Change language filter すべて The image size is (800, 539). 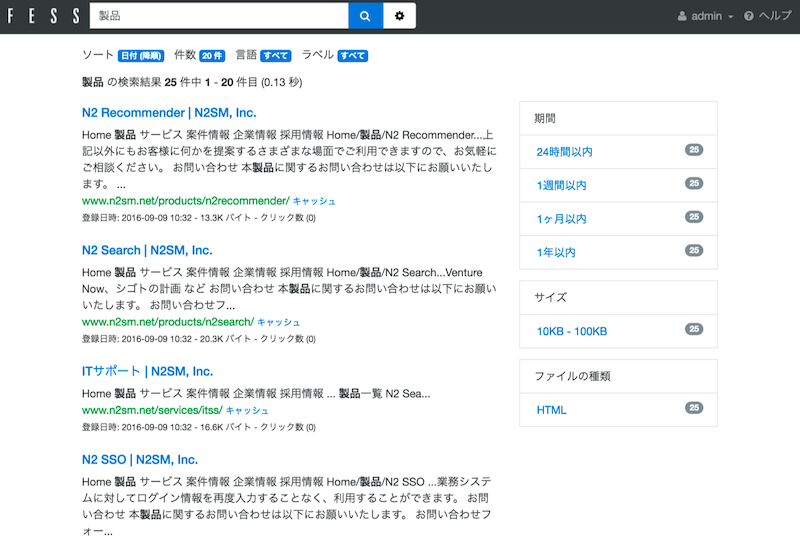pyautogui.click(x=276, y=56)
